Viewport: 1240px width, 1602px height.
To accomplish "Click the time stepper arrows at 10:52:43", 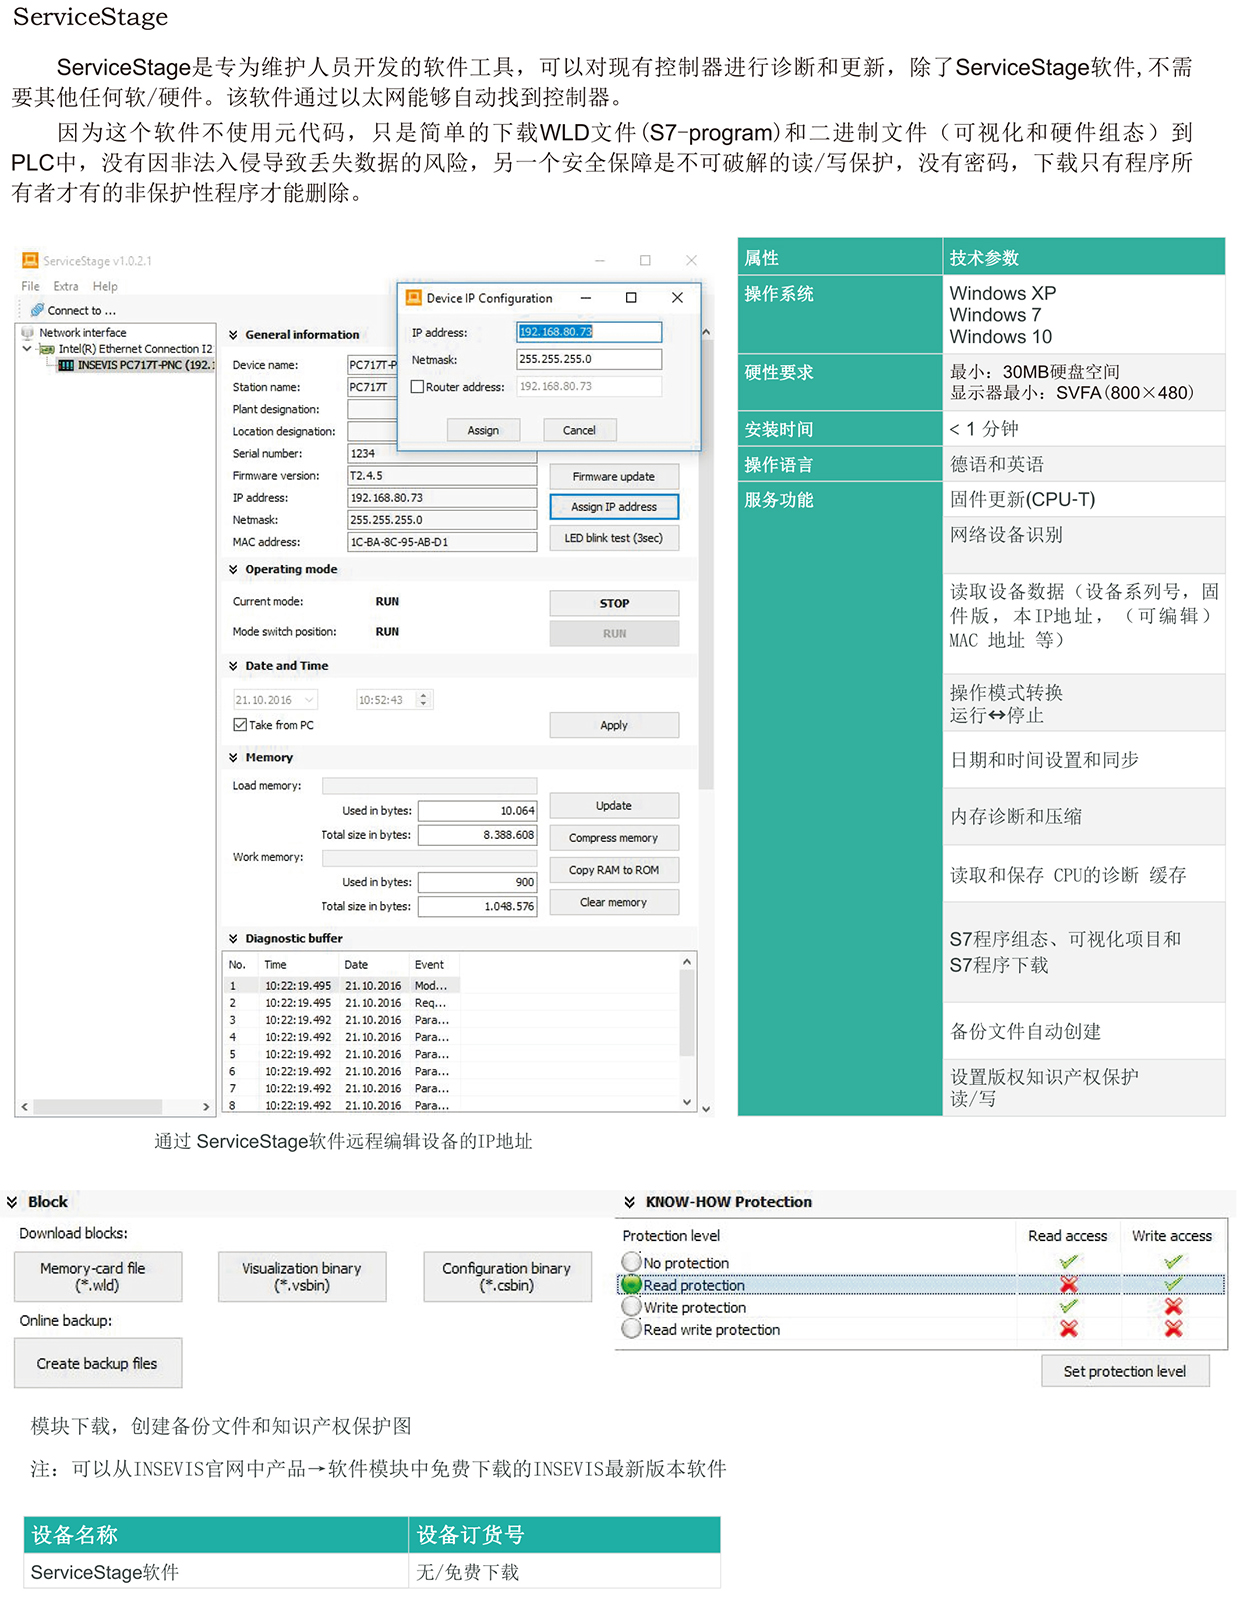I will (424, 700).
